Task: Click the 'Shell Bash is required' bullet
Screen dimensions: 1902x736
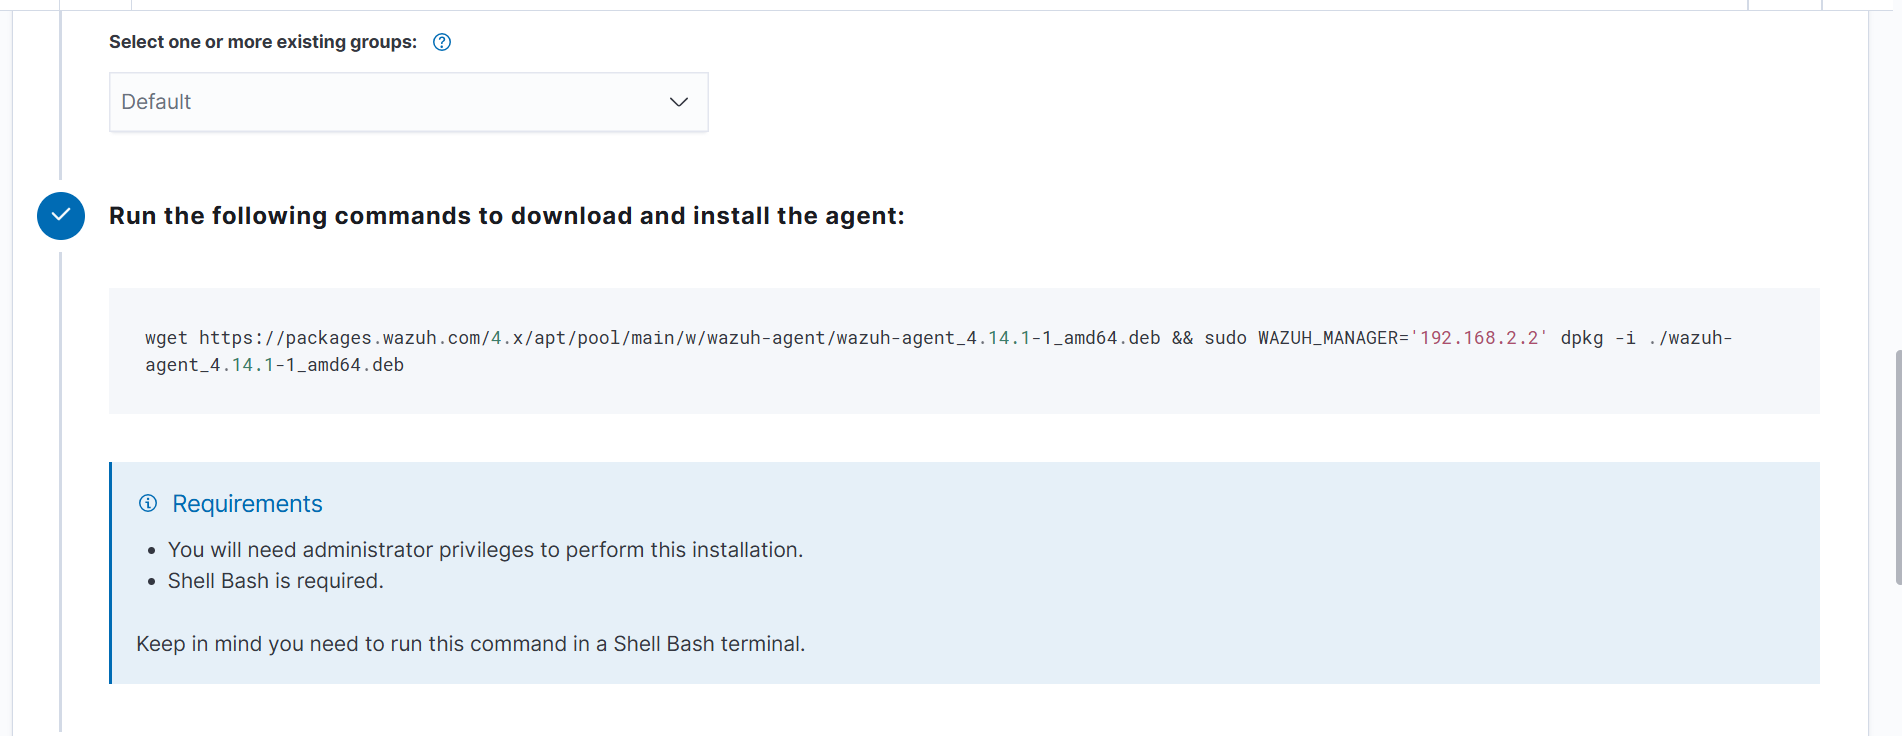Action: [x=275, y=581]
